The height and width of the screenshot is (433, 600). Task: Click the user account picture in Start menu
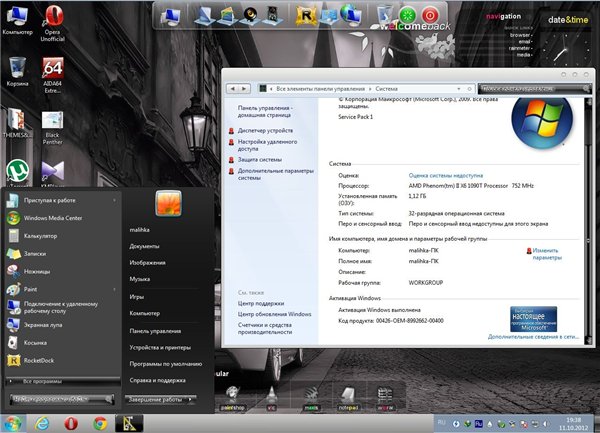click(167, 204)
